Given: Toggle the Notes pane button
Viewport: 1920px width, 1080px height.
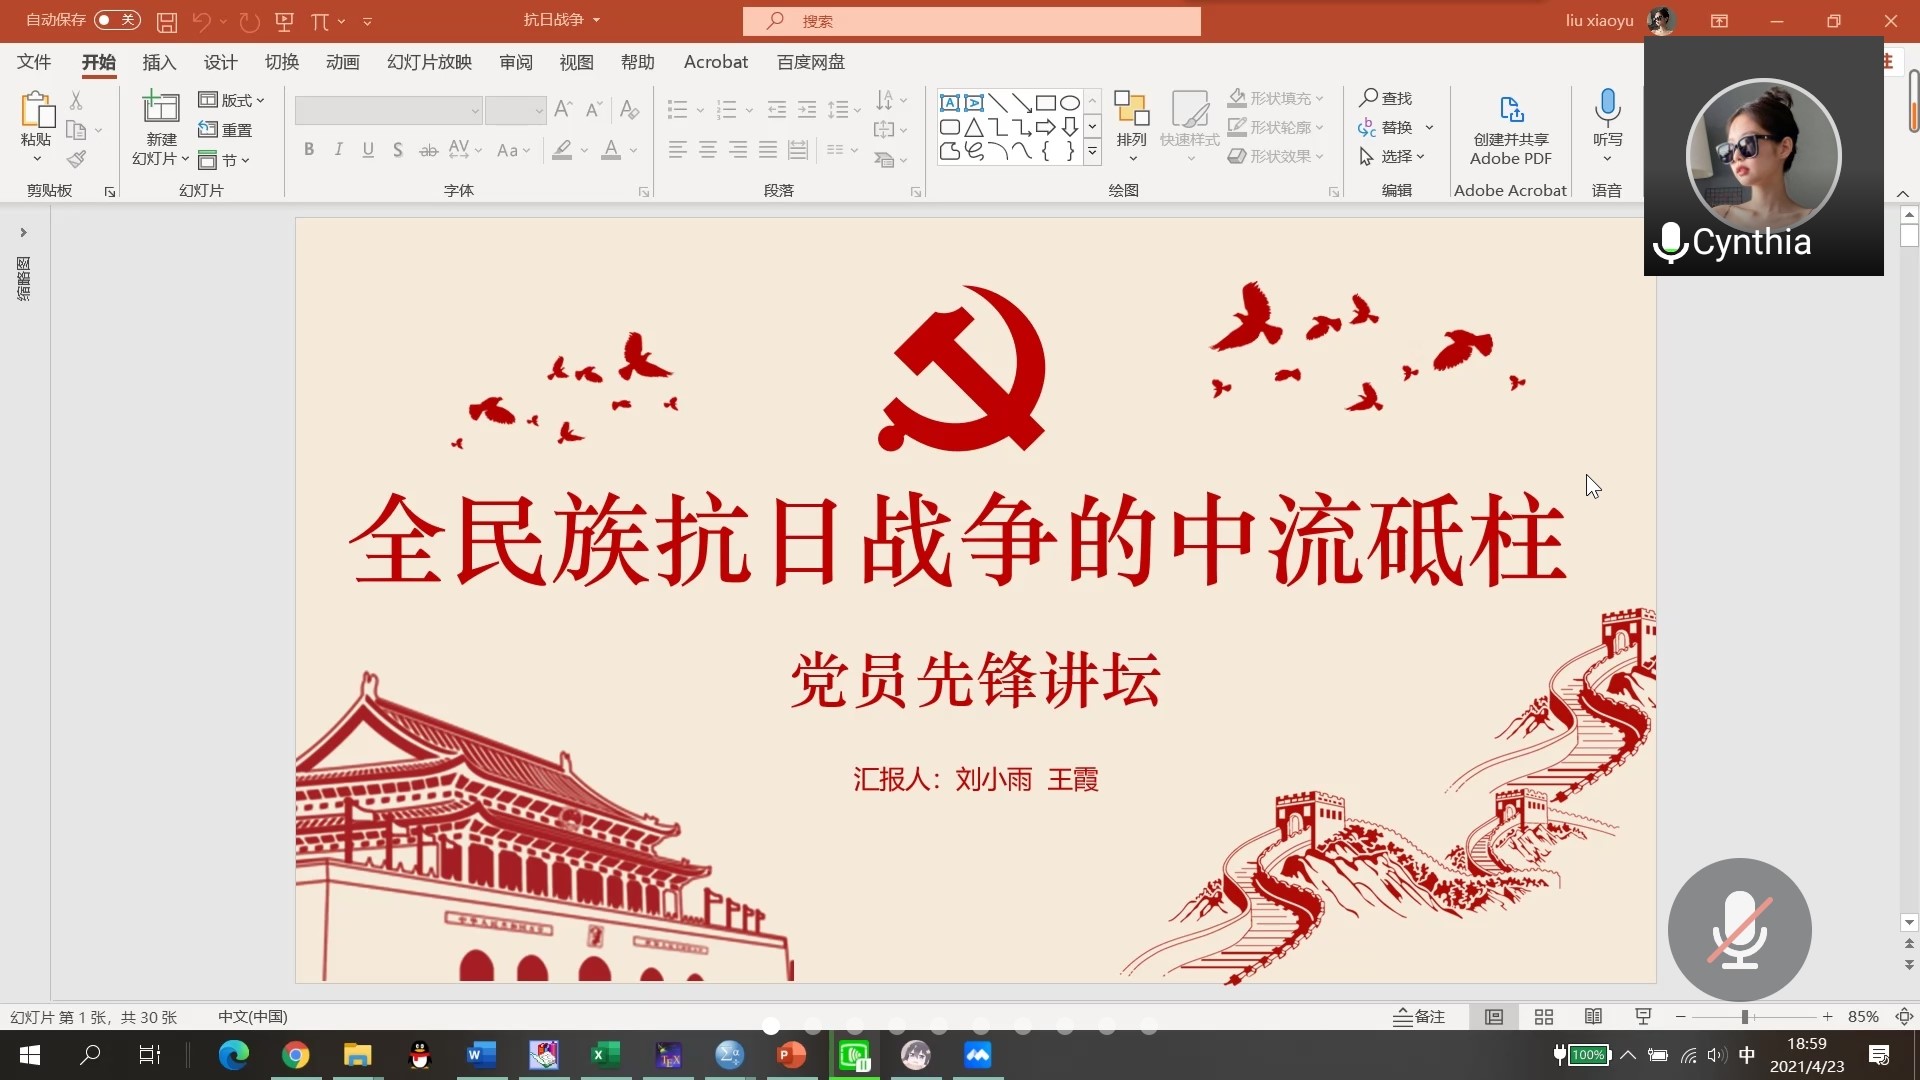Looking at the screenshot, I should pyautogui.click(x=1419, y=1017).
